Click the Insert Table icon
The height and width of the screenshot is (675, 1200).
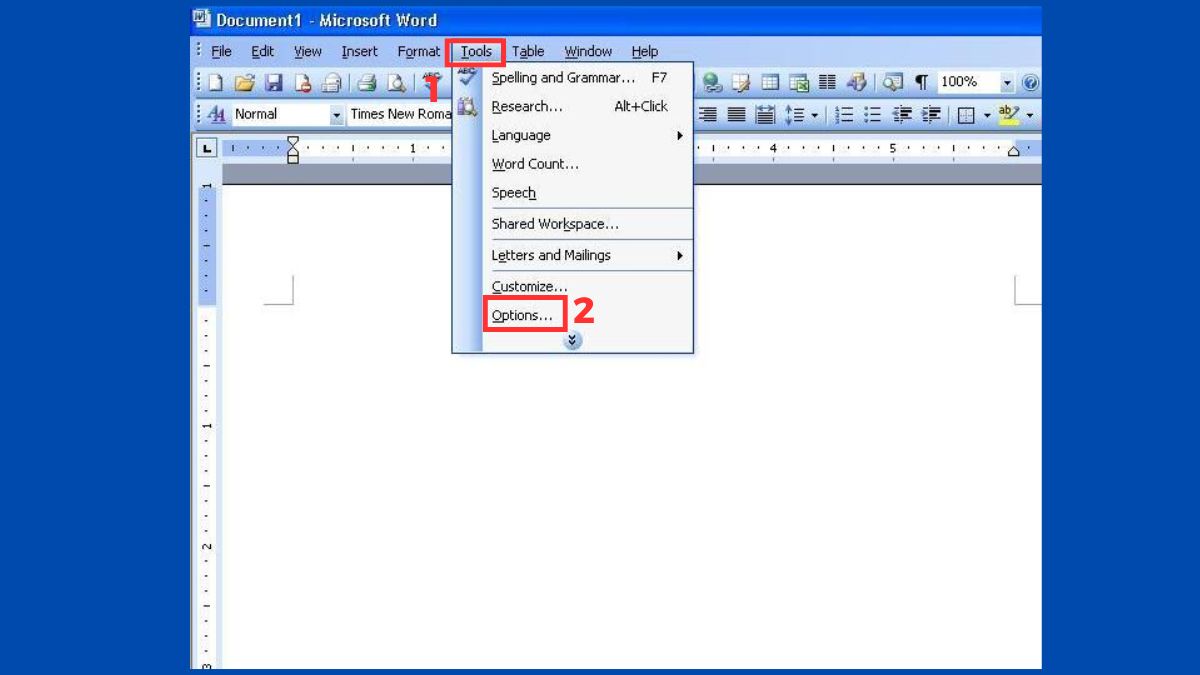pos(770,82)
